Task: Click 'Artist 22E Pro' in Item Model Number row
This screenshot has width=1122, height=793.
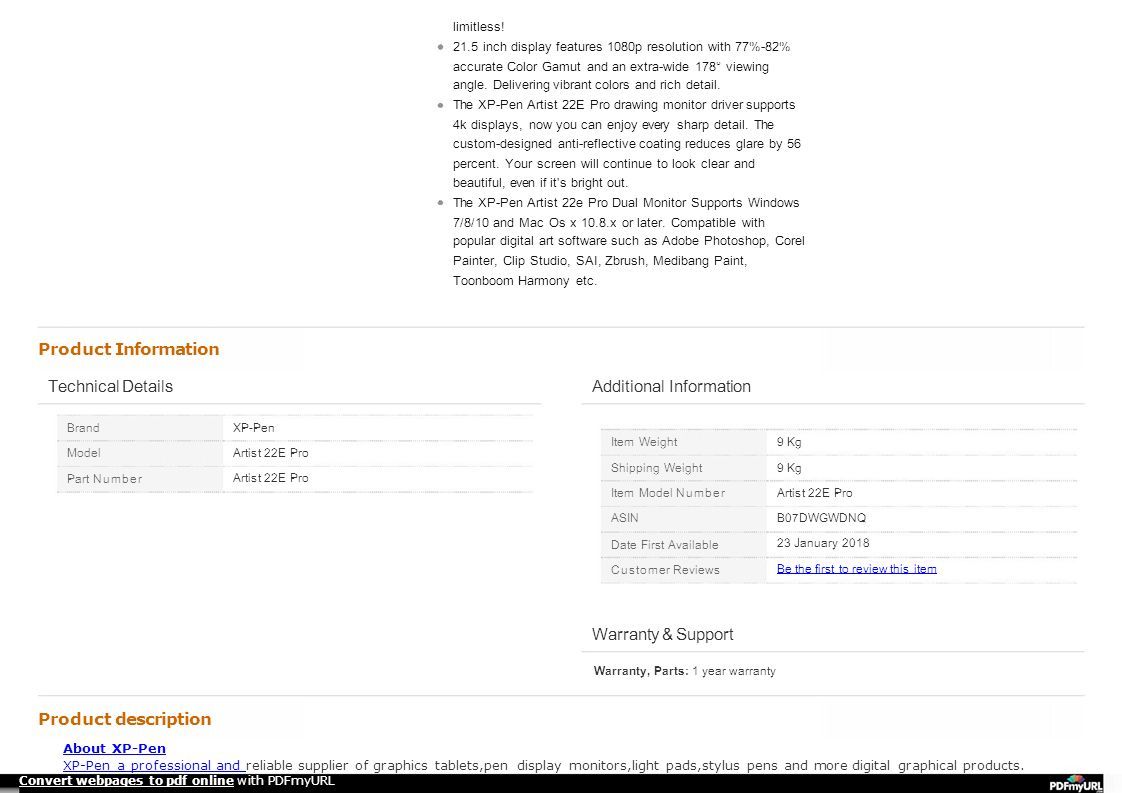Action: (815, 493)
